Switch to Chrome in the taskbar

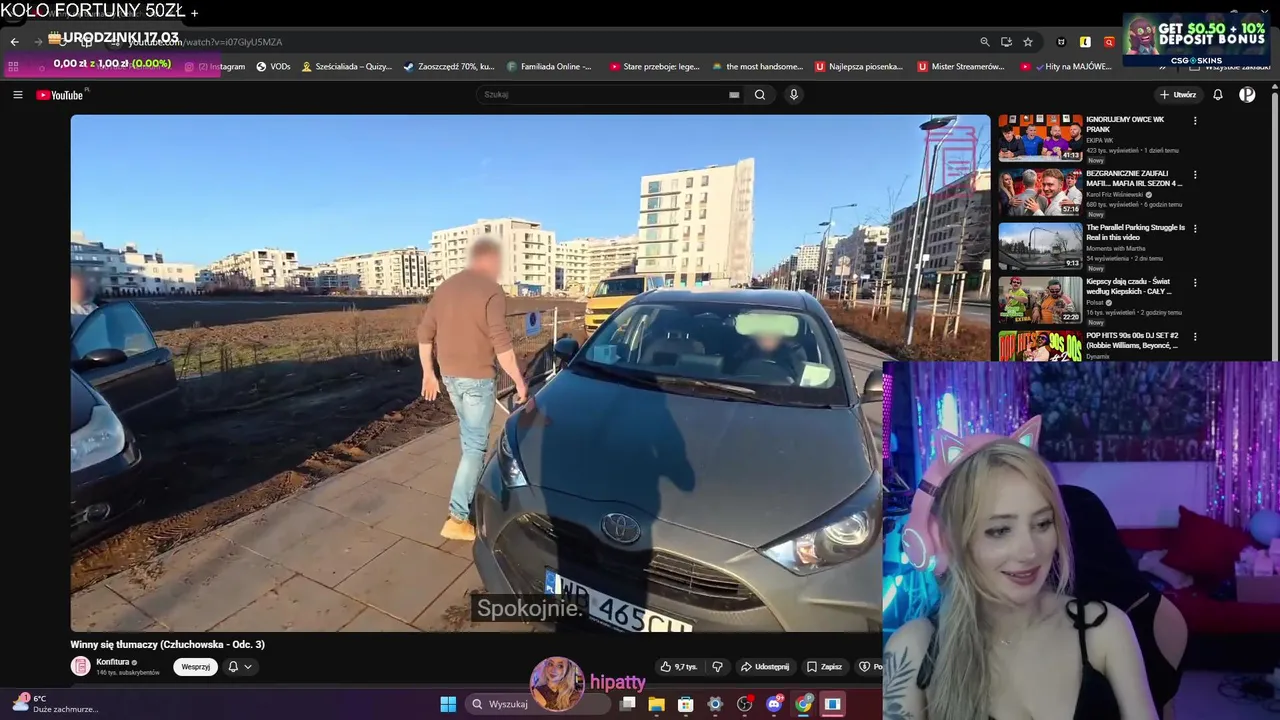tap(803, 704)
